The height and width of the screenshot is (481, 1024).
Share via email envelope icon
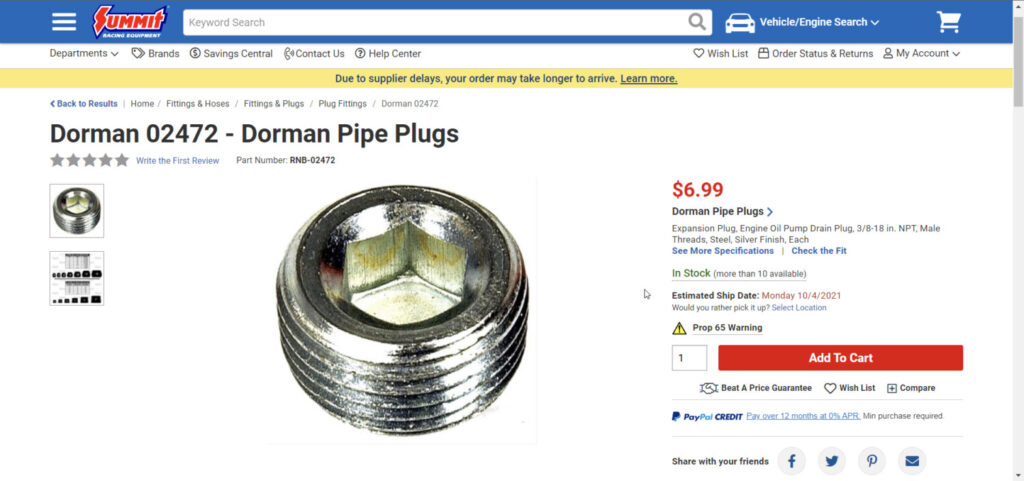[911, 461]
